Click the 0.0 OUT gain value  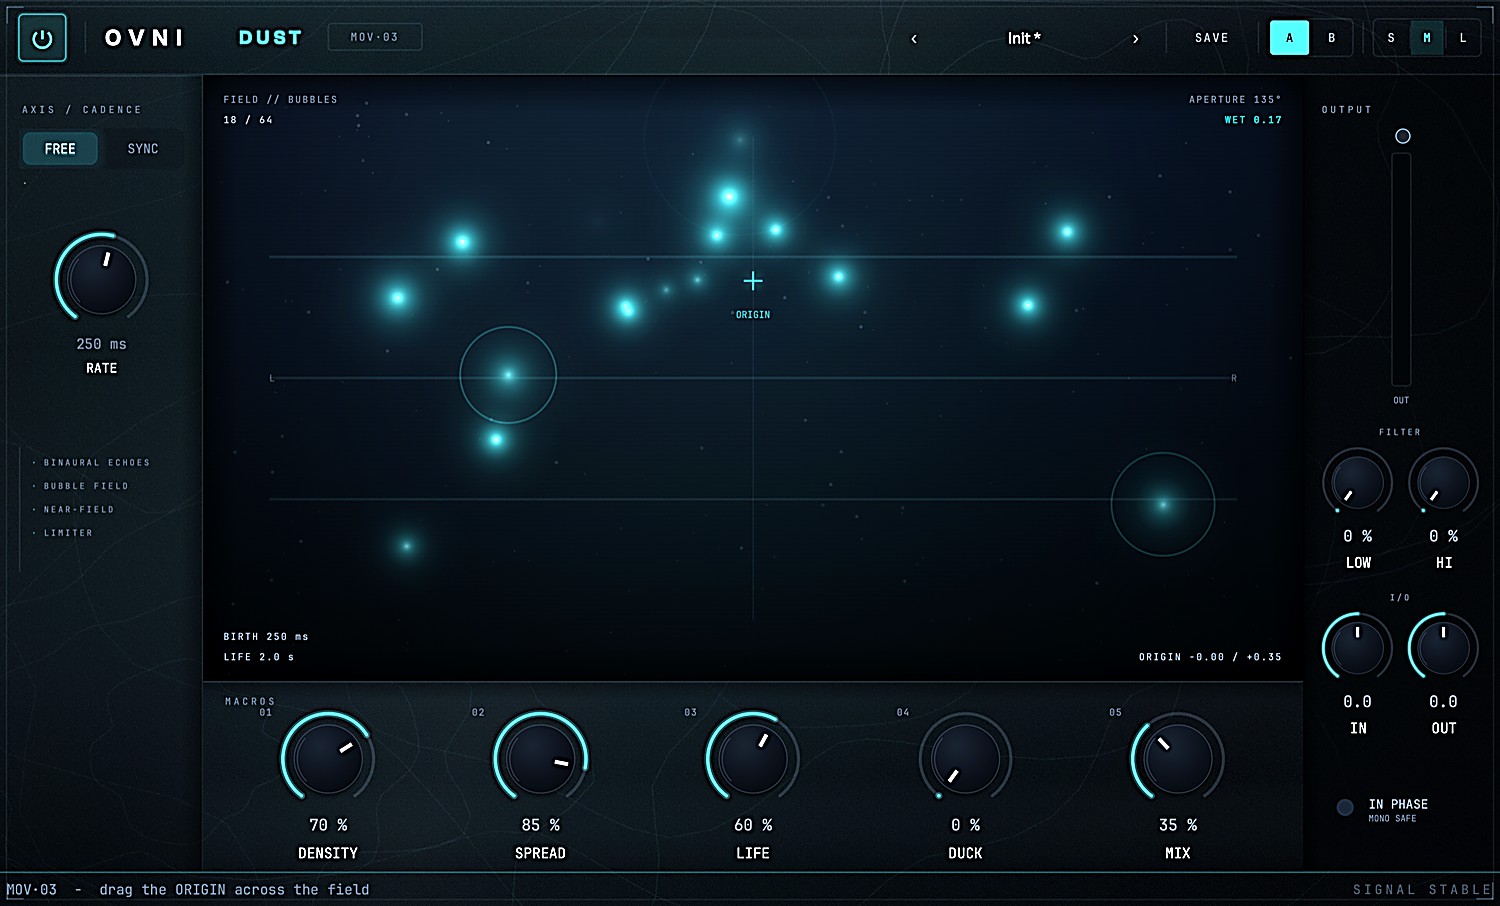(x=1443, y=702)
